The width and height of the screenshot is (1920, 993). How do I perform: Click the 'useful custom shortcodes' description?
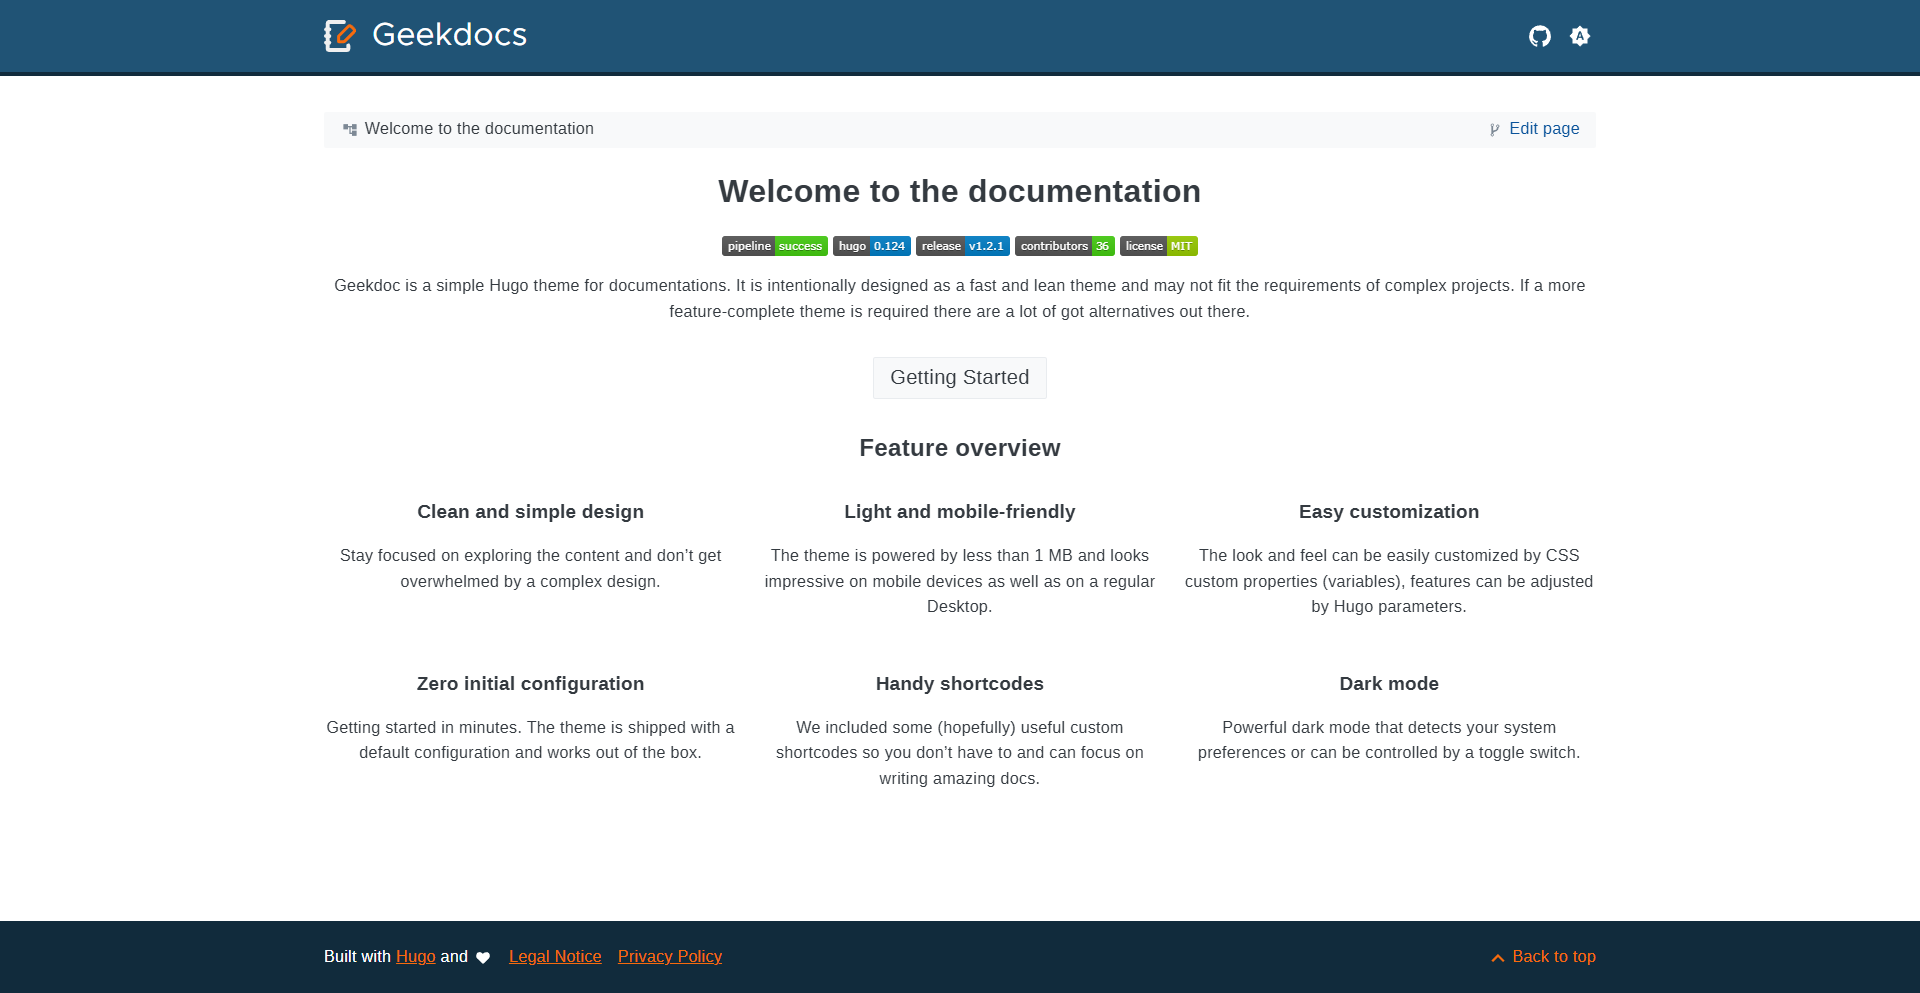tap(960, 753)
